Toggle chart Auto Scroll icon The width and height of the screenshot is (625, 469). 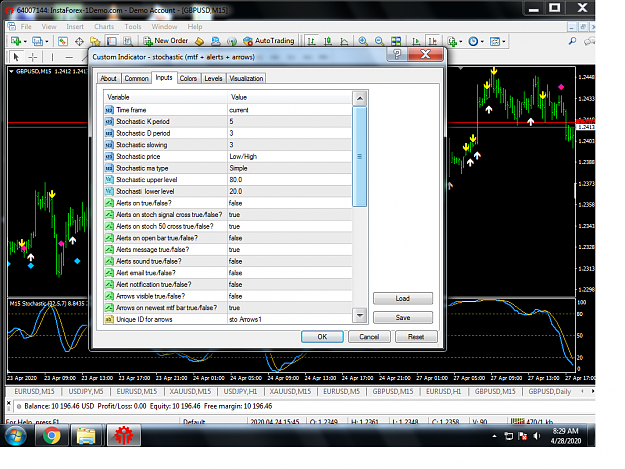[x=416, y=41]
